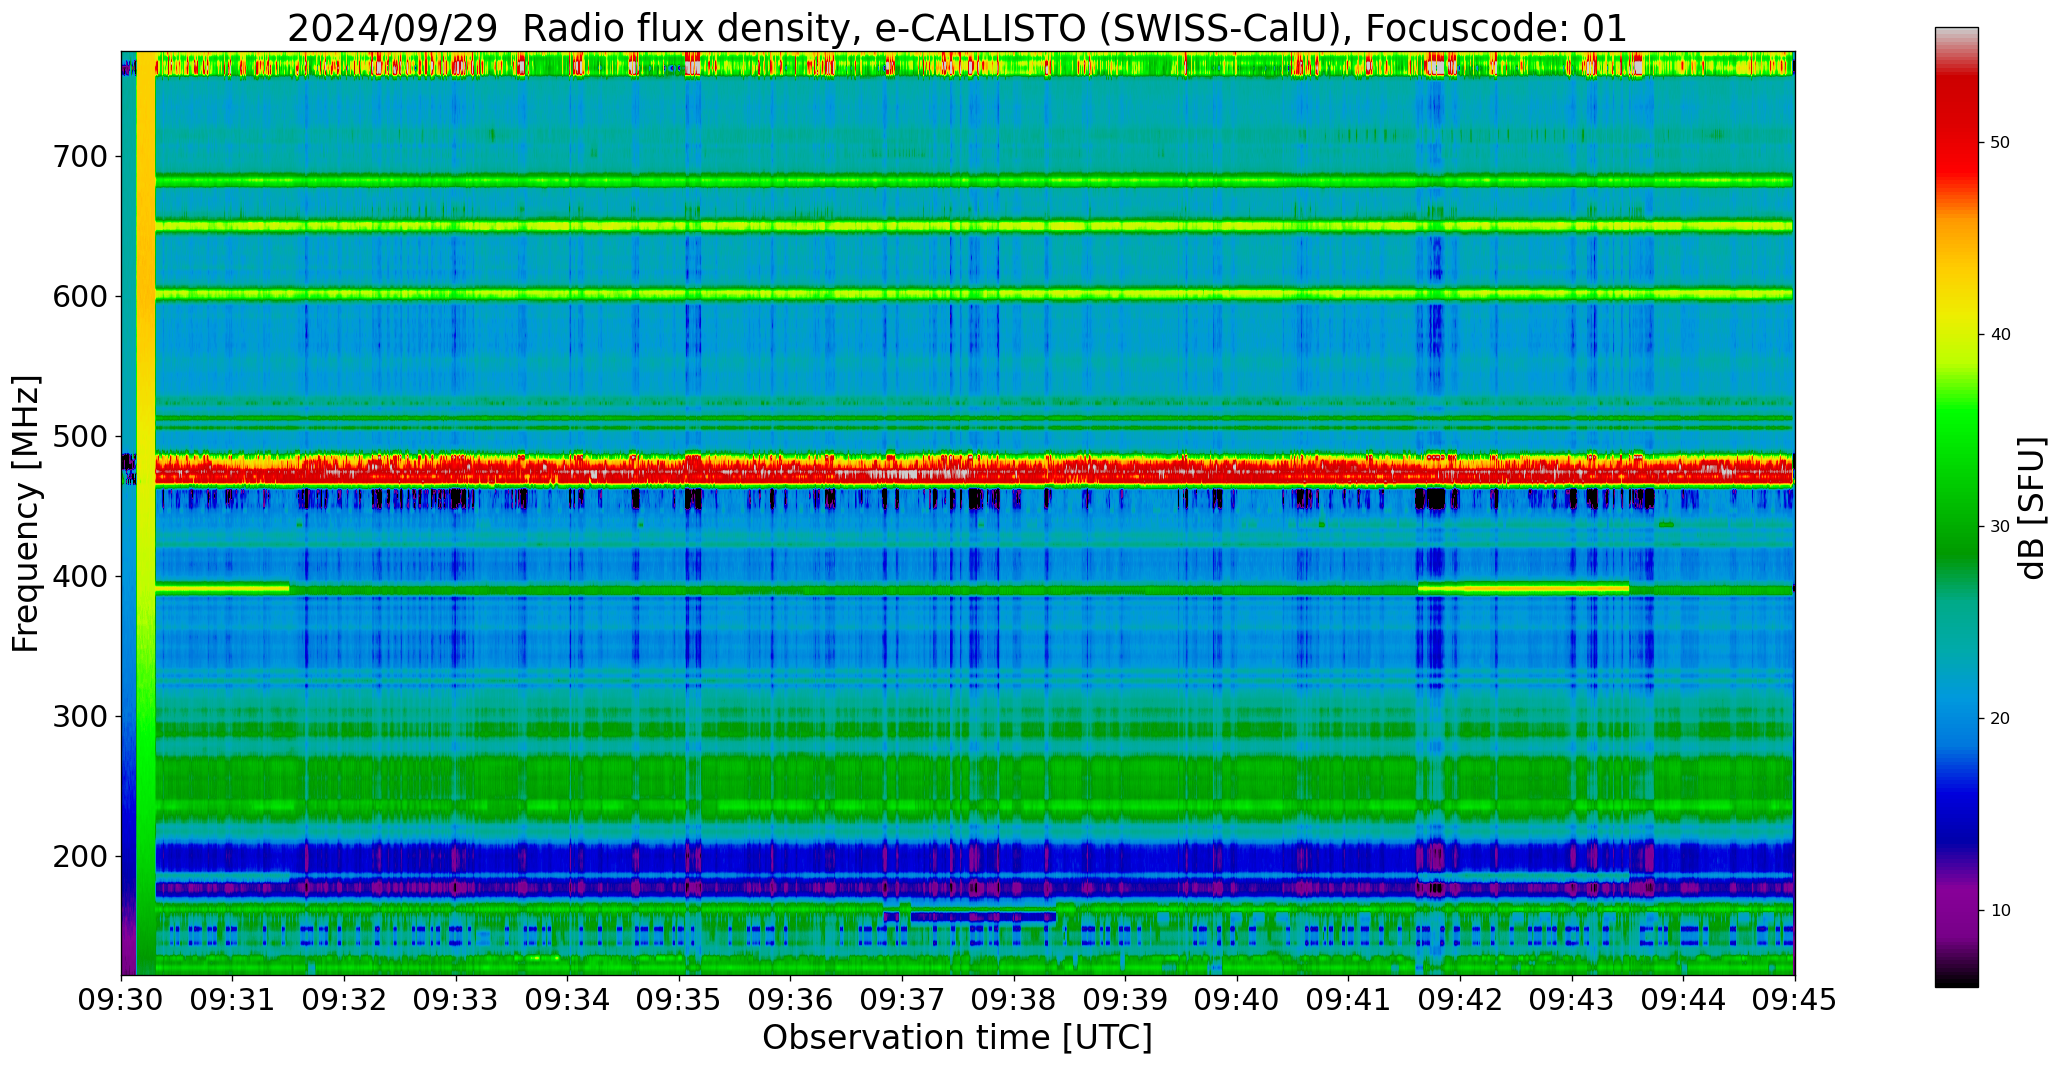Viewport: 2062px width, 1067px height.
Task: Click the '500' frequency tick label
Action: click(79, 437)
